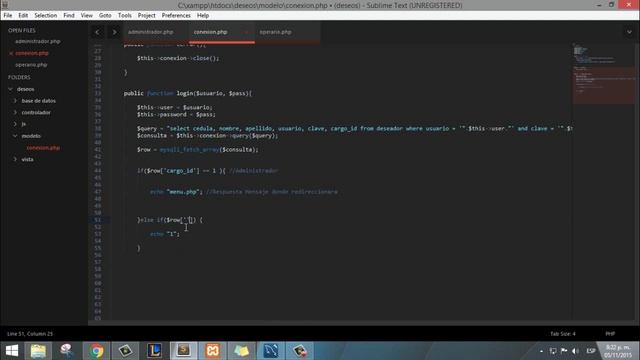Select the modelo folder label
This screenshot has height=360, width=640.
31,136
